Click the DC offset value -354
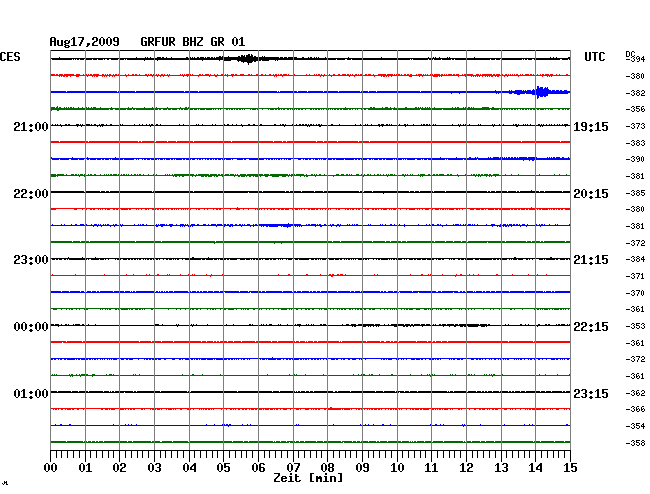Screen dimensions: 650x494 pyautogui.click(x=635, y=426)
